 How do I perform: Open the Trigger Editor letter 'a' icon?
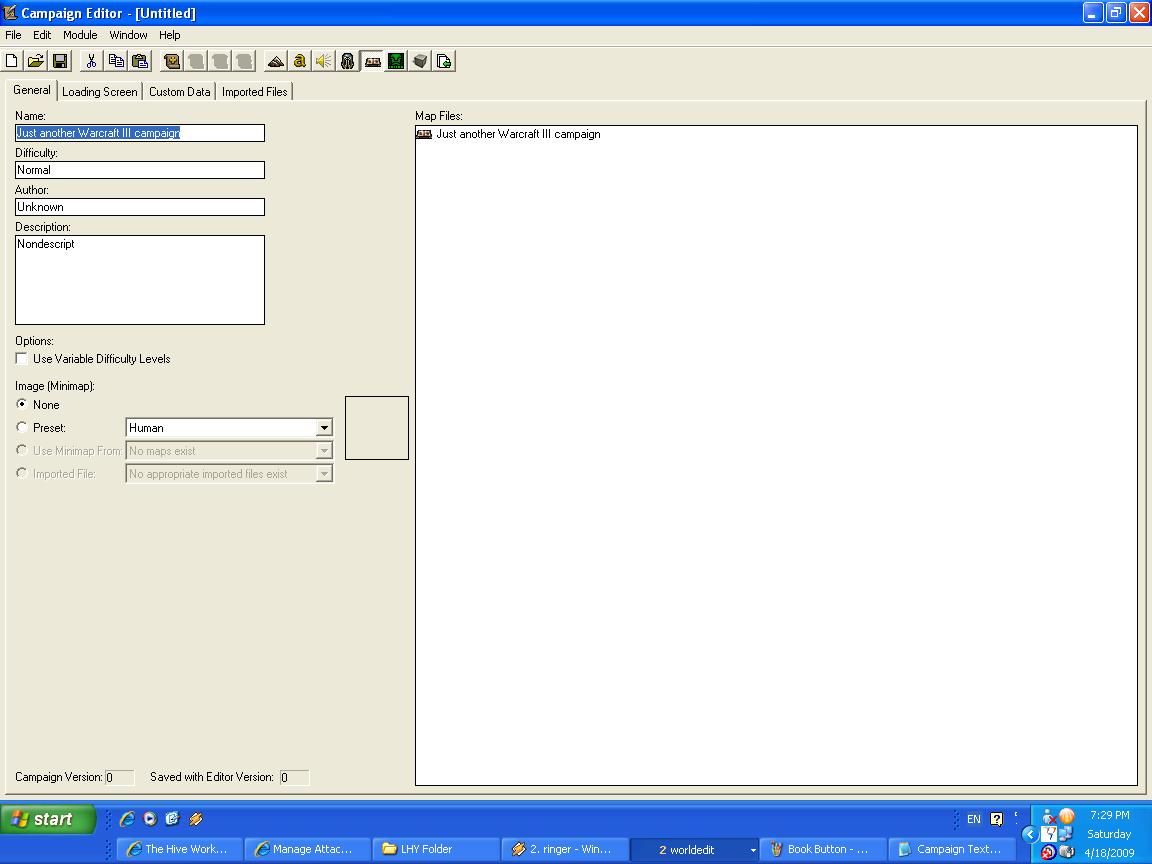[x=300, y=61]
